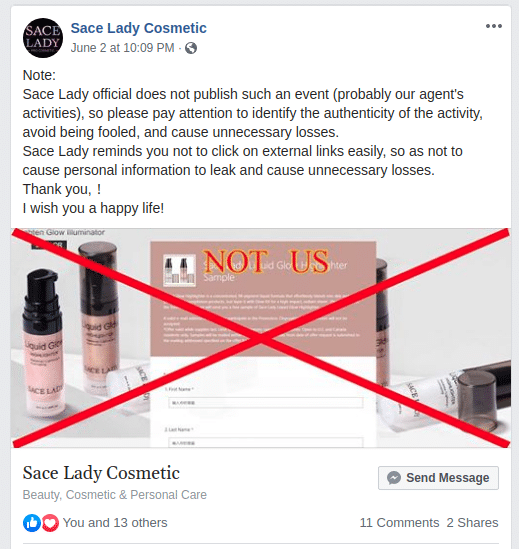Open the 'You and 13 others' reactions list
Viewport: 519px width, 549px height.
coord(115,523)
